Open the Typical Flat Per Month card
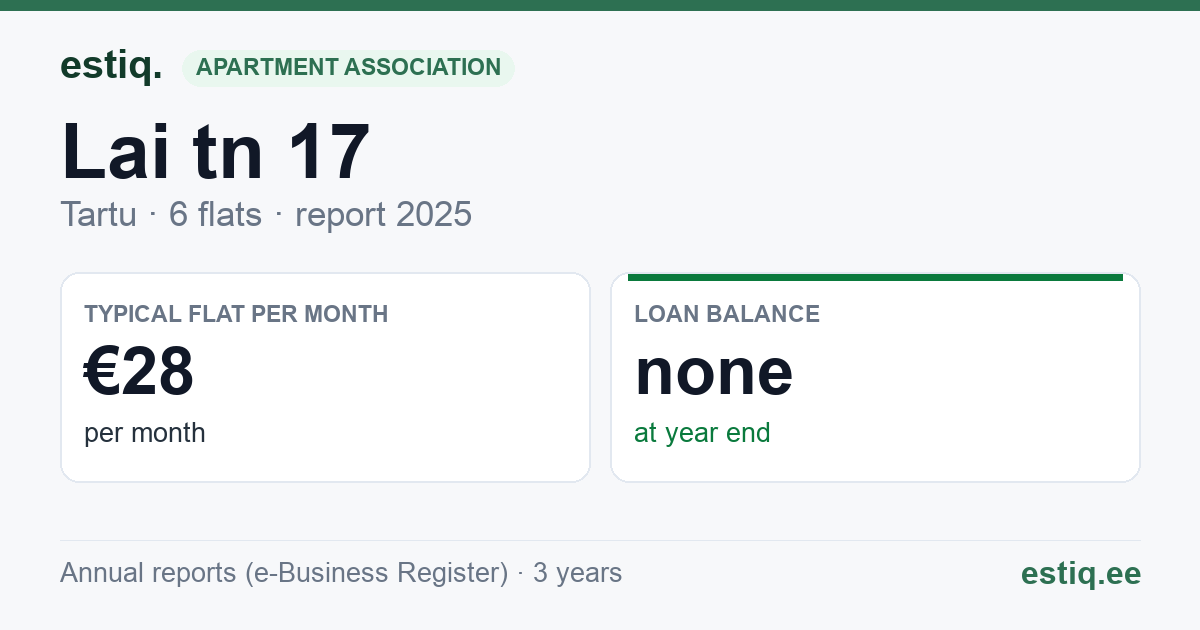Image resolution: width=1200 pixels, height=630 pixels. [x=325, y=377]
